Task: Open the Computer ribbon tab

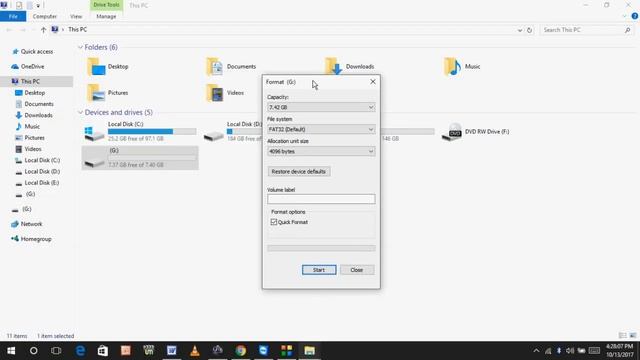Action: coord(44,16)
